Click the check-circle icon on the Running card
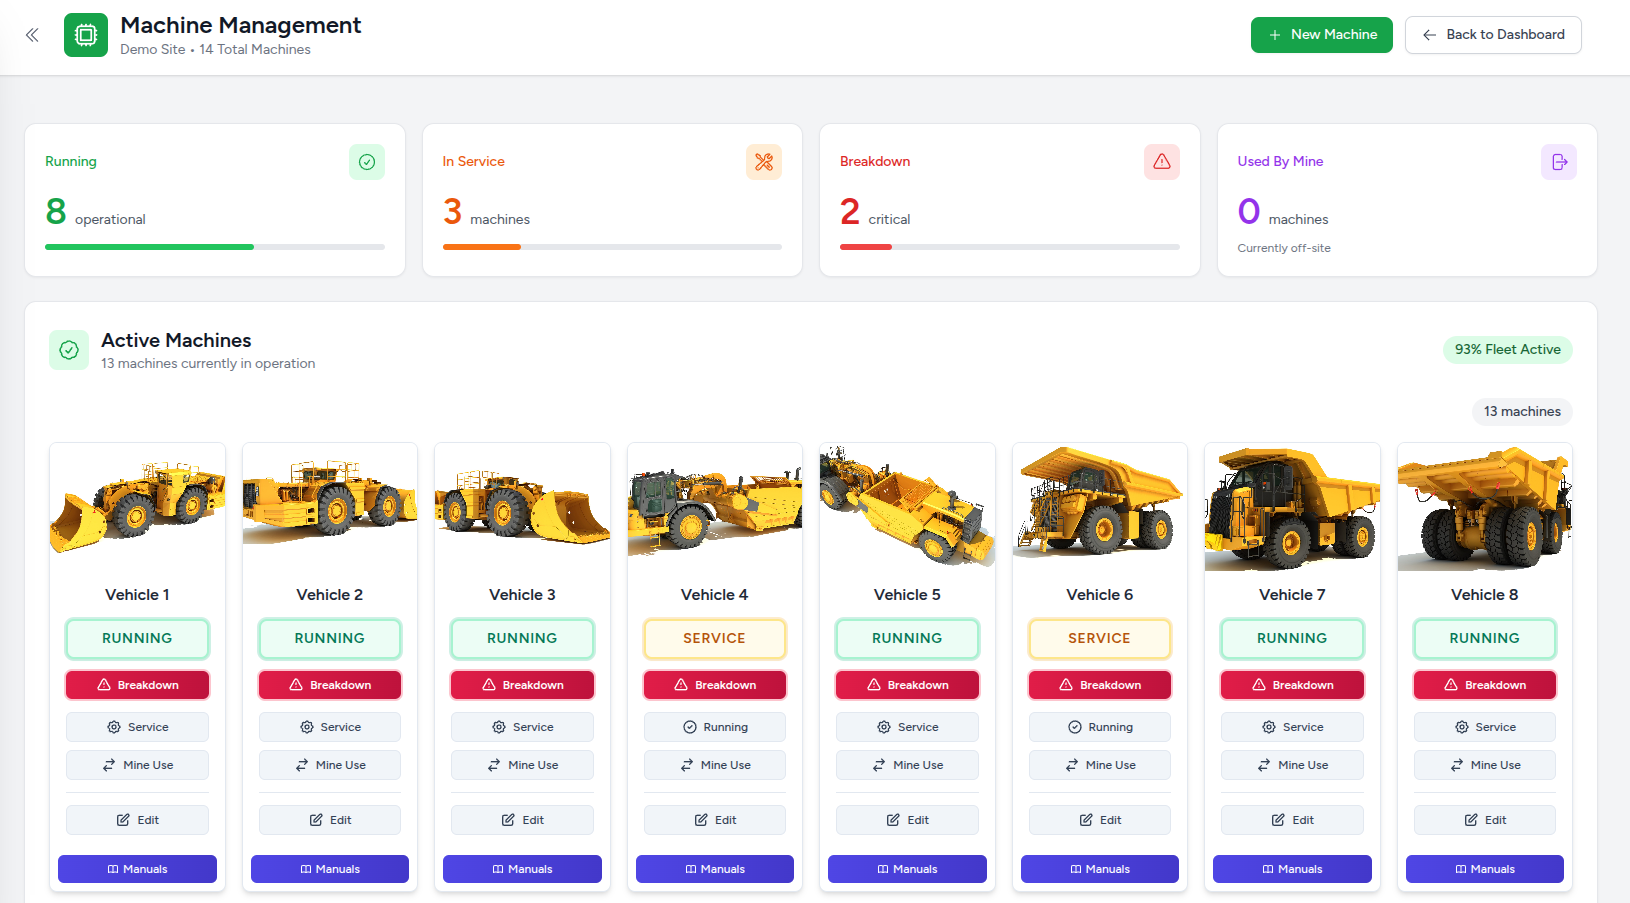Image resolution: width=1630 pixels, height=903 pixels. point(367,161)
